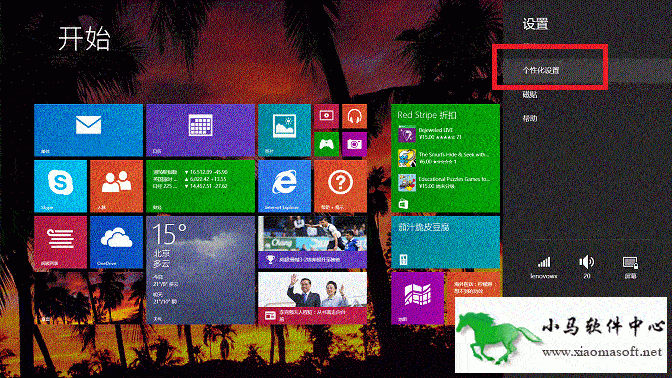
Task: Open the Photos tile
Action: pyautogui.click(x=284, y=130)
